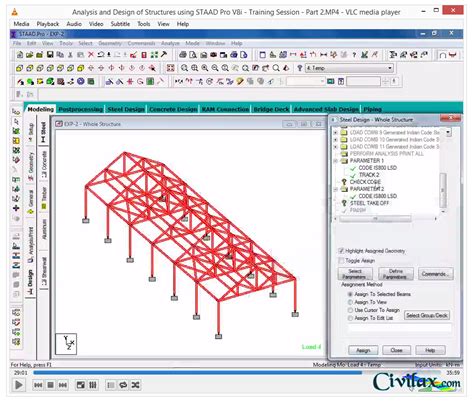Click the vertical scrollbar of design tree
The width and height of the screenshot is (474, 408).
pyautogui.click(x=443, y=191)
